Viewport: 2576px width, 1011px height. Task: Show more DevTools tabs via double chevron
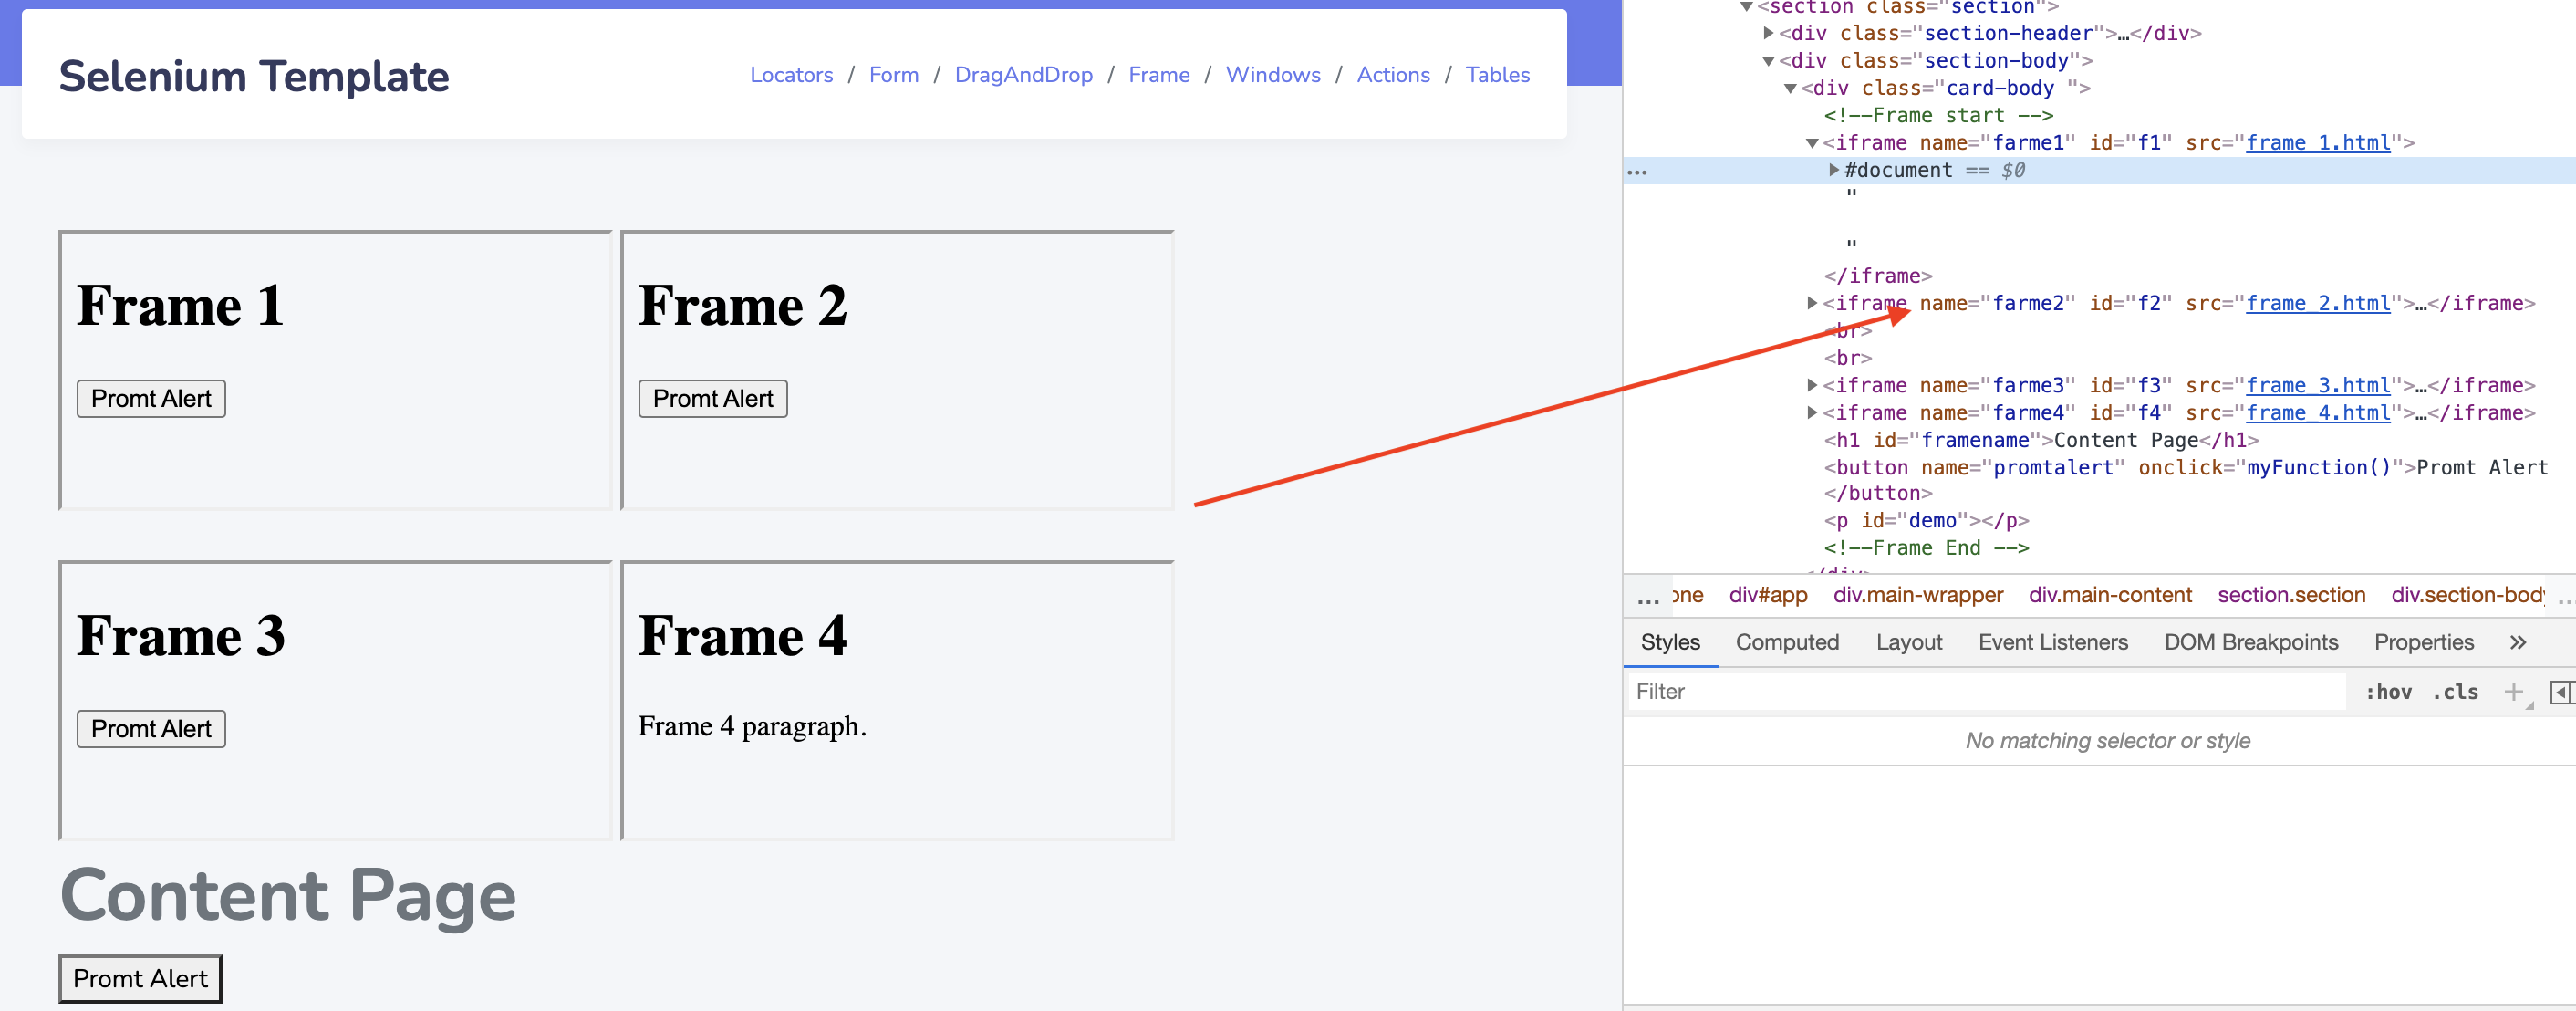2517,642
